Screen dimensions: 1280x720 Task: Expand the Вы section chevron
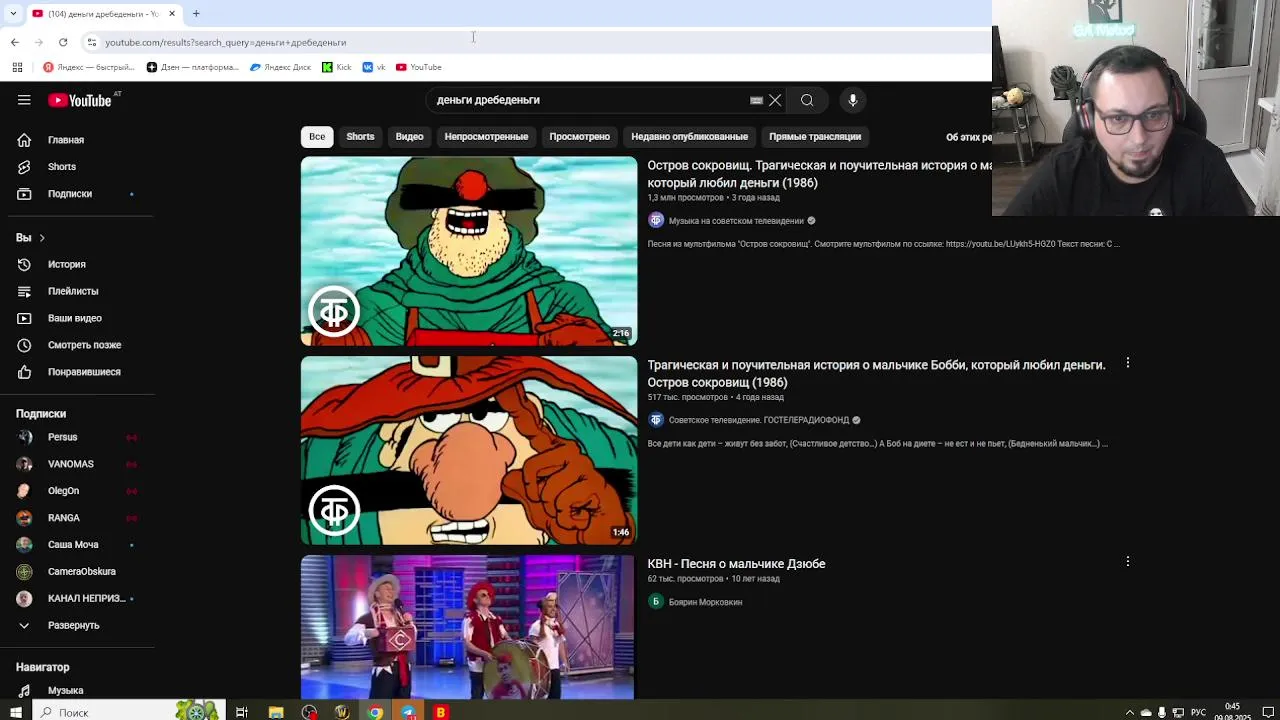click(42, 238)
